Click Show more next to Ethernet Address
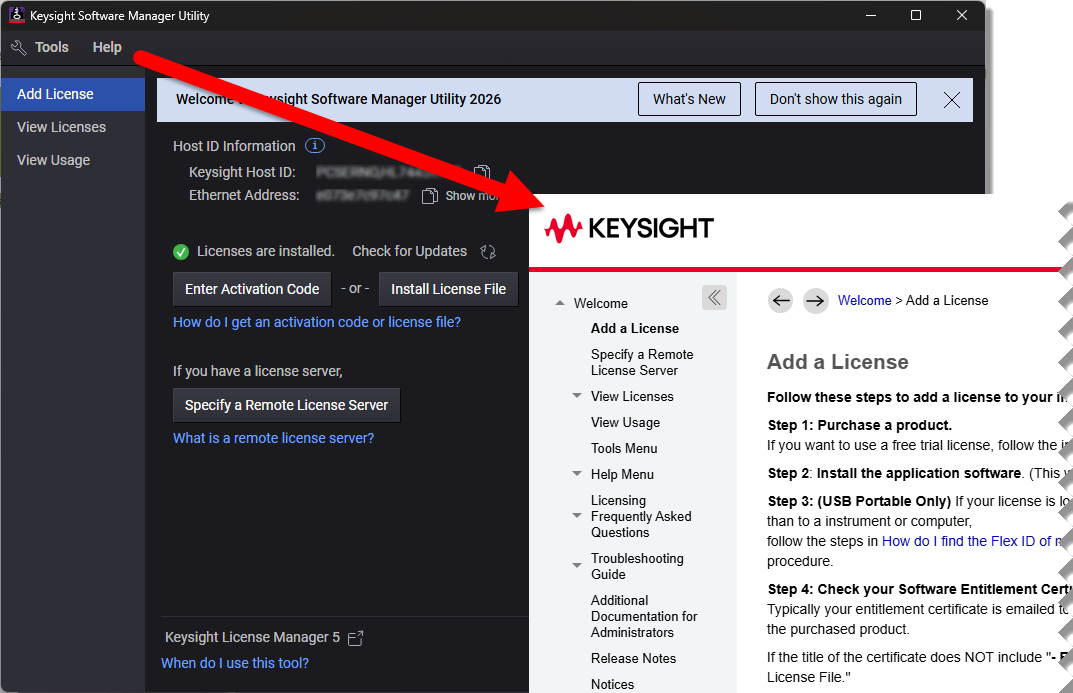1073x693 pixels. tap(472, 196)
